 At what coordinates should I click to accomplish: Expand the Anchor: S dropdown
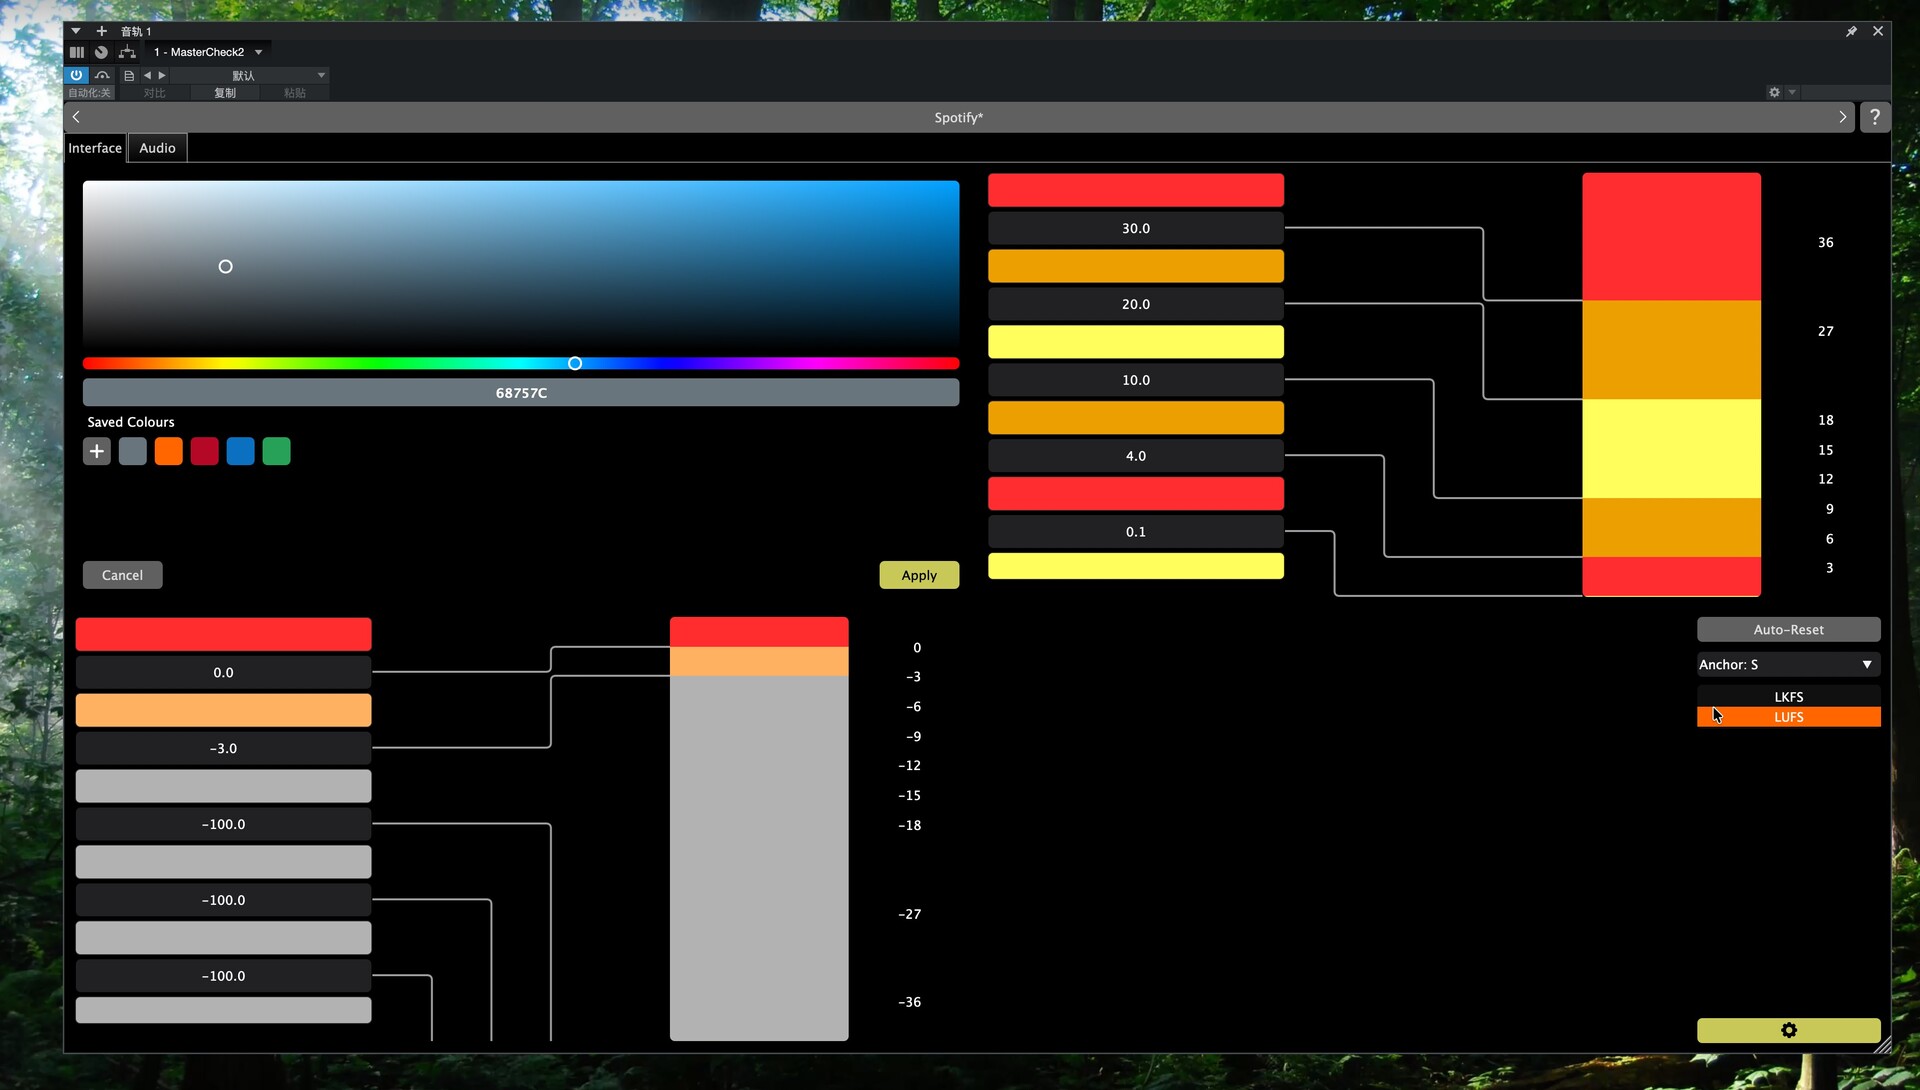tap(1788, 664)
